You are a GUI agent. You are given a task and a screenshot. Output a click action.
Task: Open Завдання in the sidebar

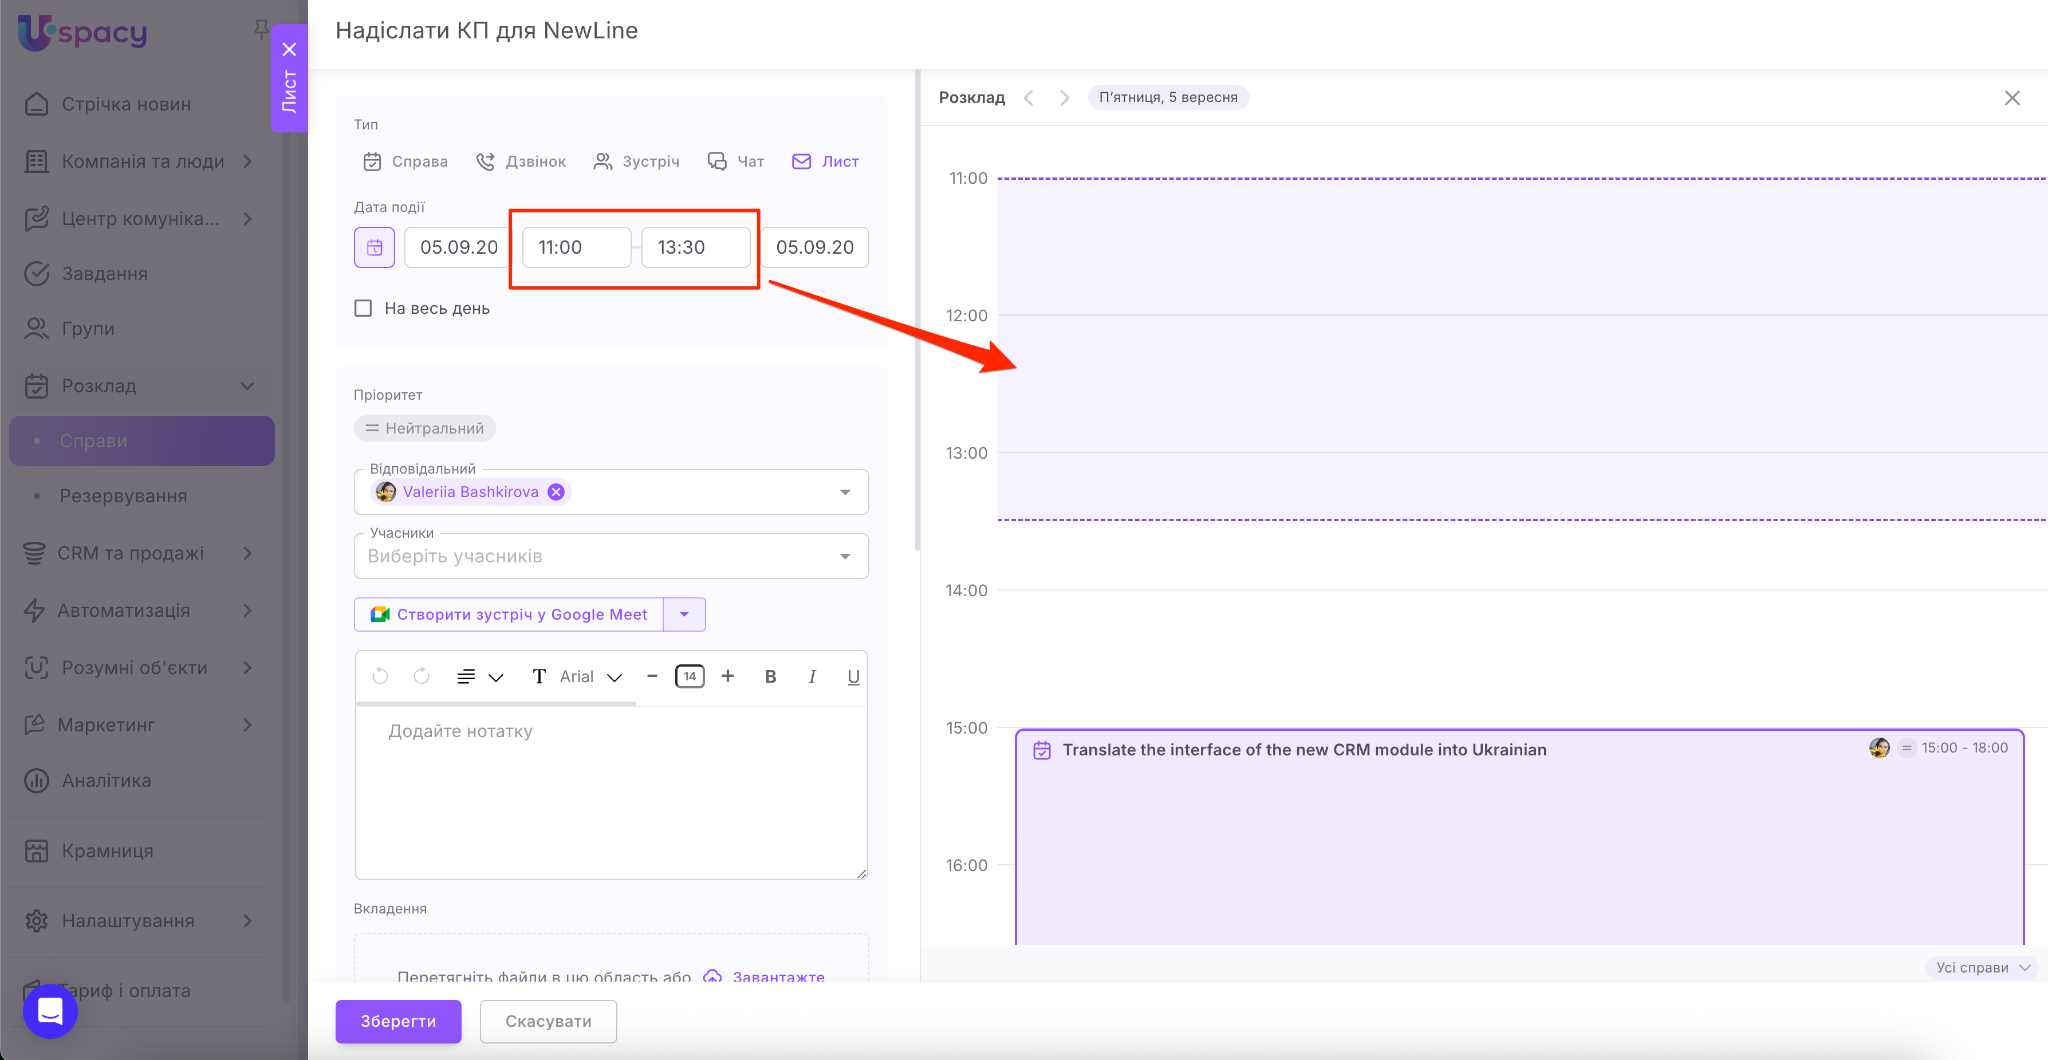(104, 273)
